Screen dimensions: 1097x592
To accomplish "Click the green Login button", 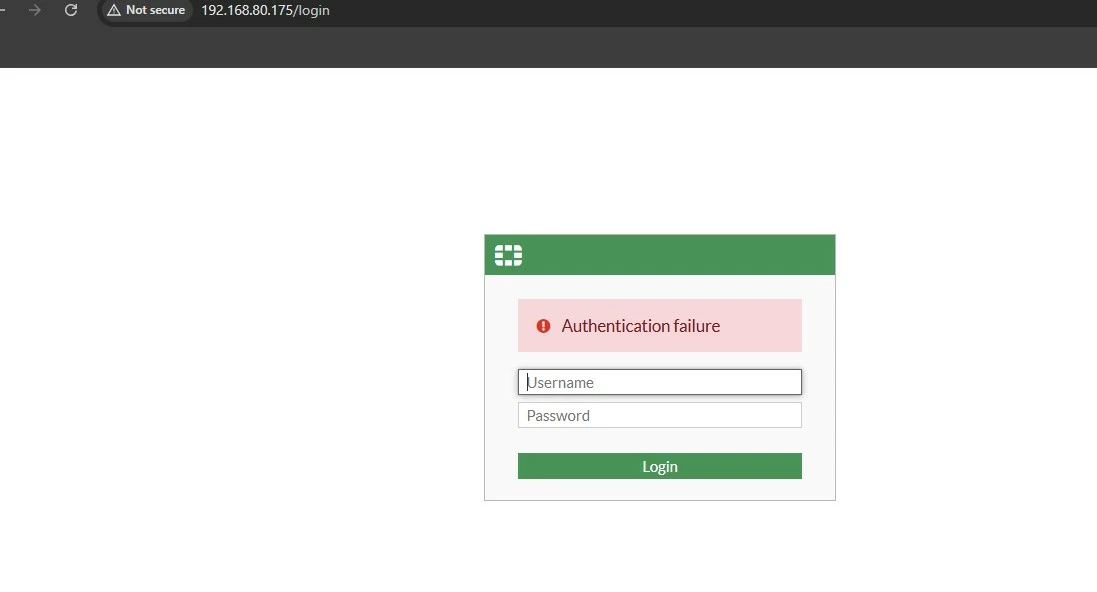I will [x=660, y=466].
